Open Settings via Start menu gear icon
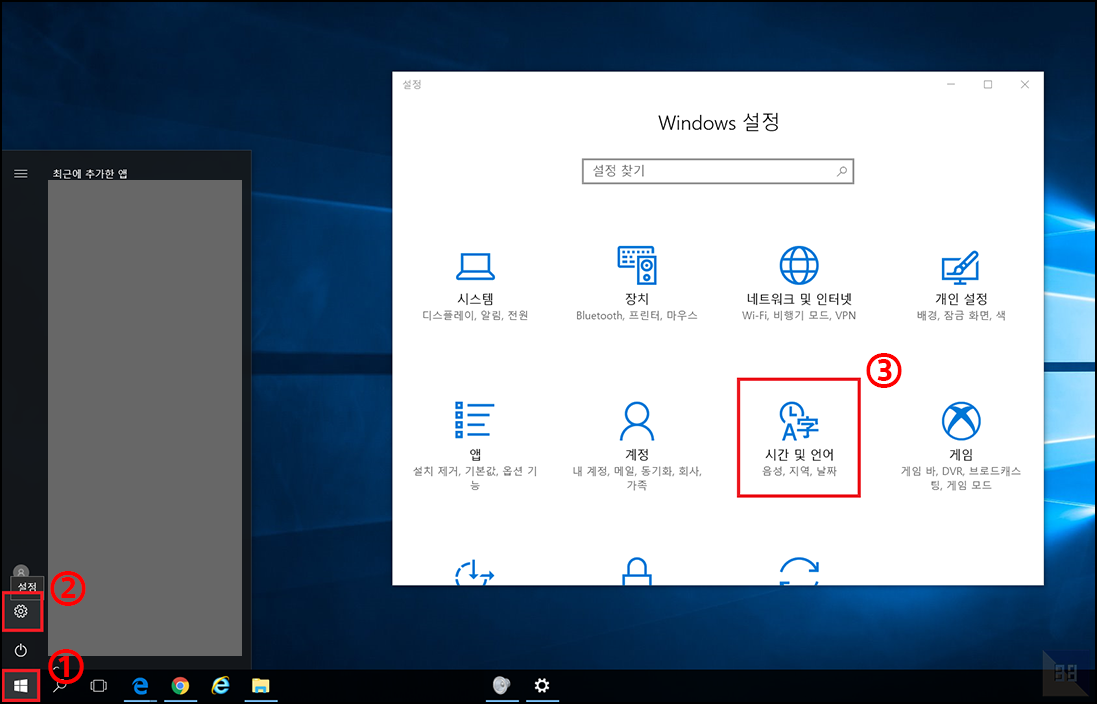 (21, 612)
